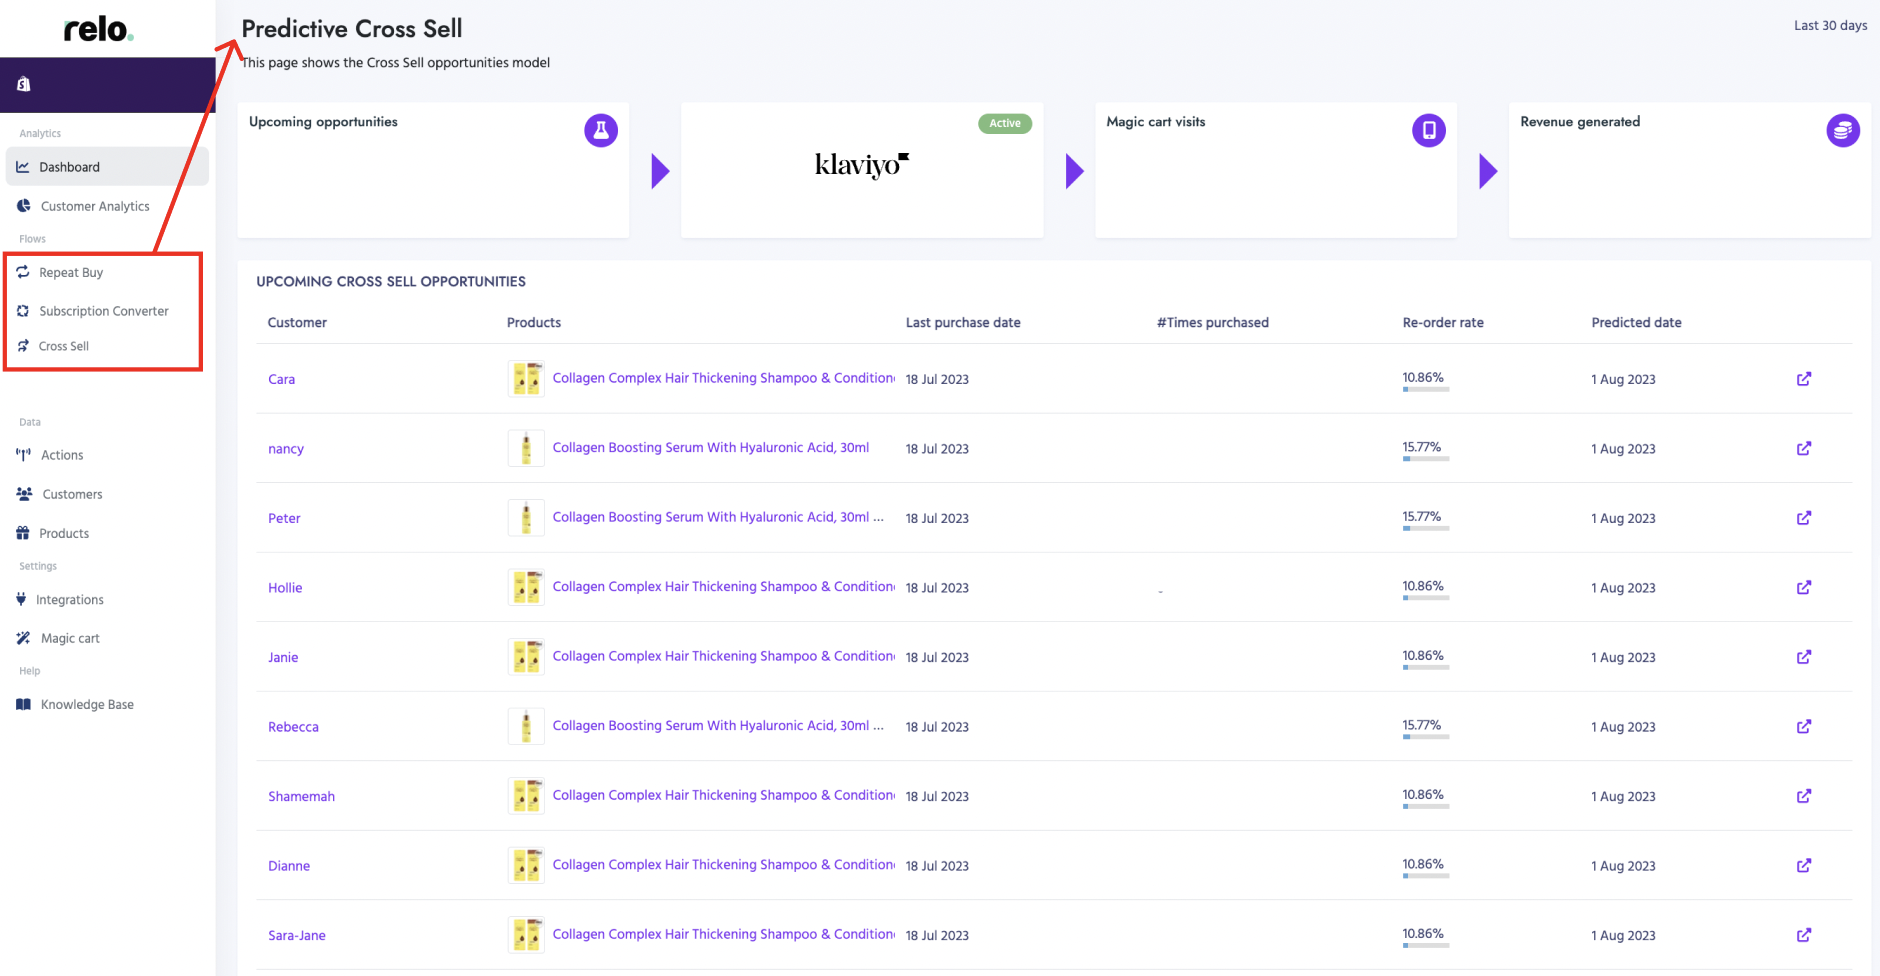Open customer Dianne's profile link
The width and height of the screenshot is (1880, 976).
pyautogui.click(x=289, y=866)
